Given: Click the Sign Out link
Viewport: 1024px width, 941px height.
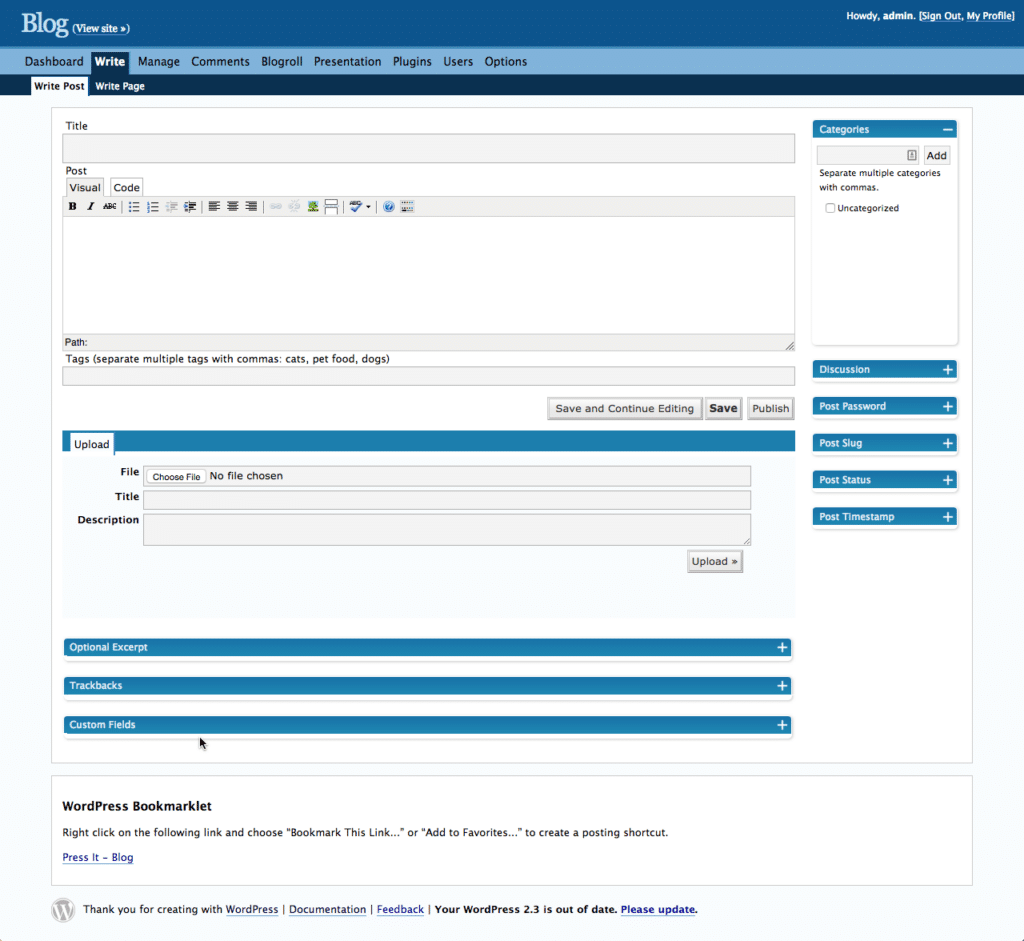Looking at the screenshot, I should click(x=941, y=16).
